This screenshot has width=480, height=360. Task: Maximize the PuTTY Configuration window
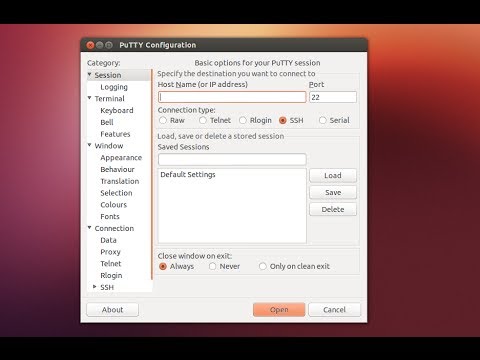click(x=109, y=45)
